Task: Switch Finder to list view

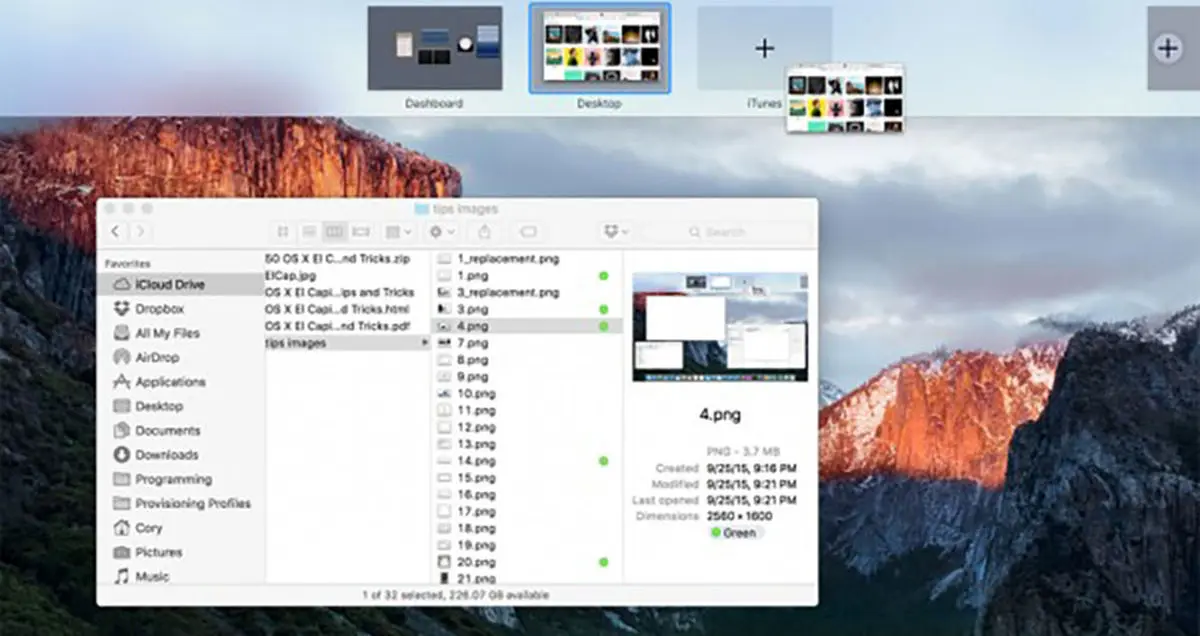Action: (309, 230)
